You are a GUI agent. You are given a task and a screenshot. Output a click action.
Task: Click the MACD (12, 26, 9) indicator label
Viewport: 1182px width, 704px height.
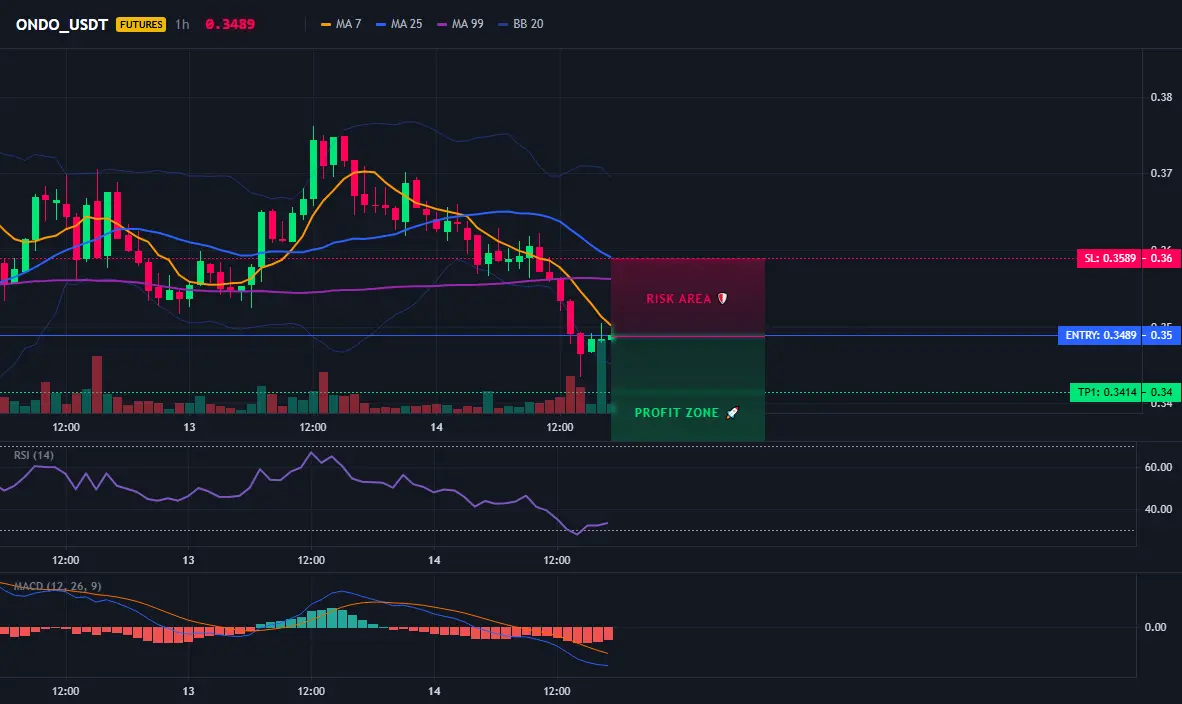coord(57,586)
